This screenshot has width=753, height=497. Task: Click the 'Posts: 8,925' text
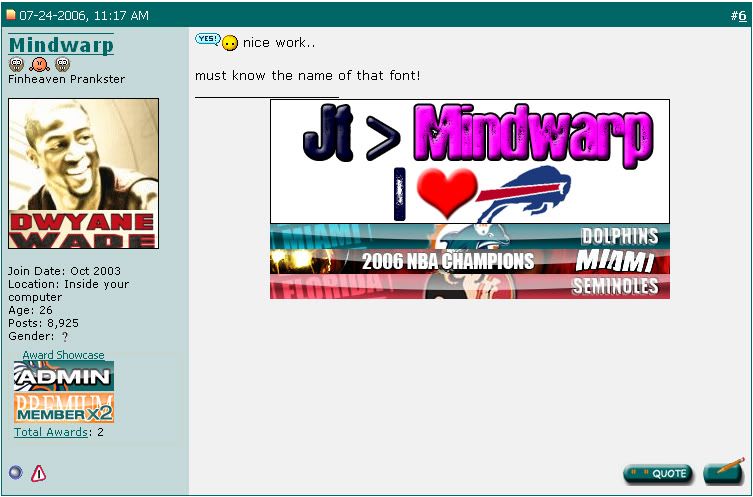43,323
